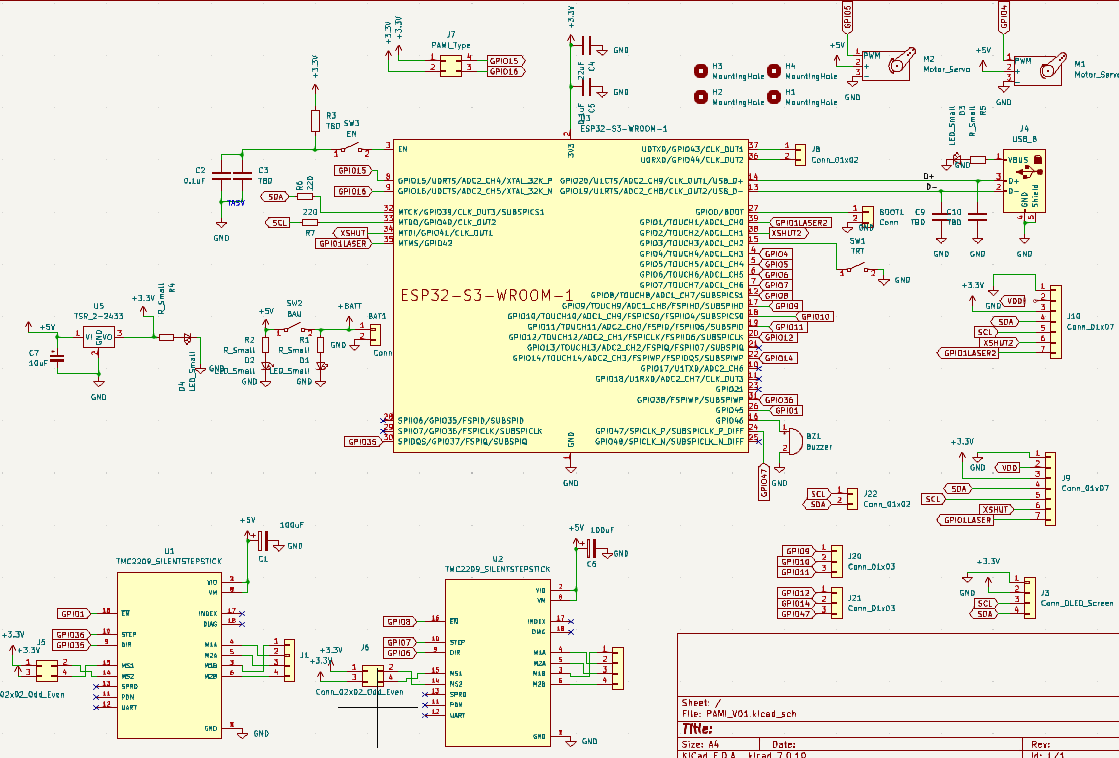
Task: Select the BOOT1 connector symbol
Action: pyautogui.click(x=867, y=216)
